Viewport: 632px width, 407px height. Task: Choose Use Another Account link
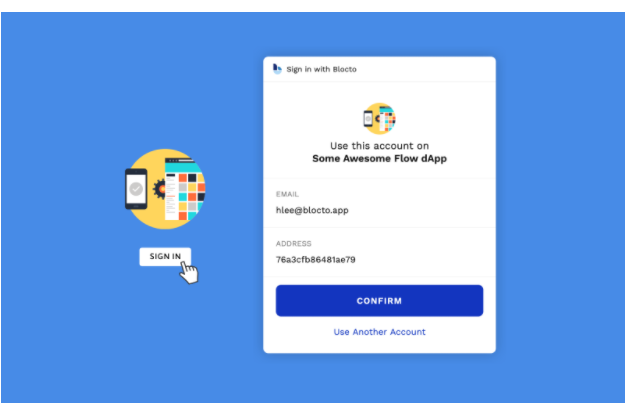click(379, 332)
